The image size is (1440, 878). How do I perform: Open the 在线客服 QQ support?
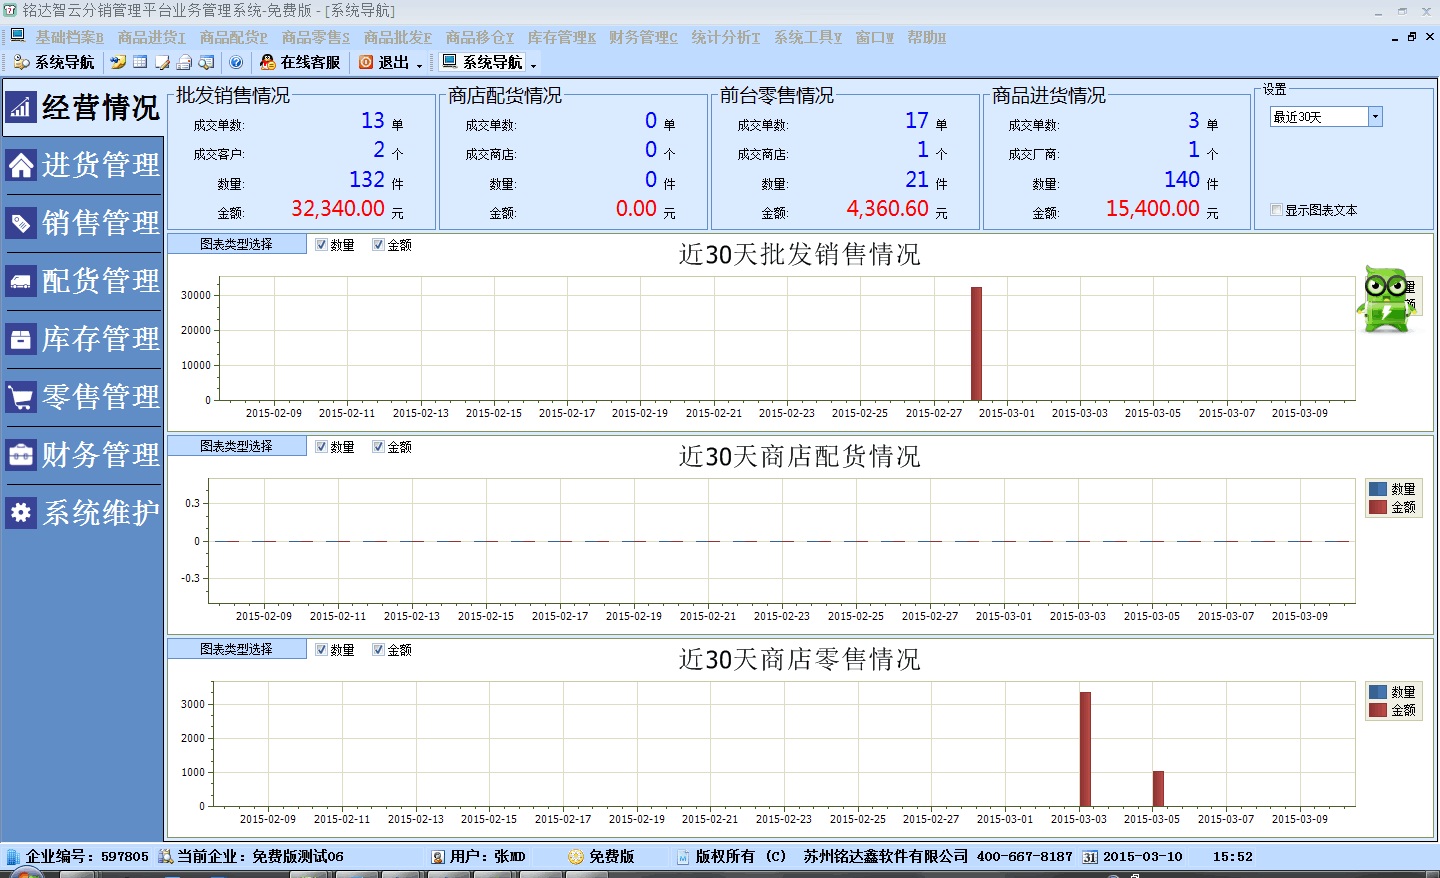300,62
